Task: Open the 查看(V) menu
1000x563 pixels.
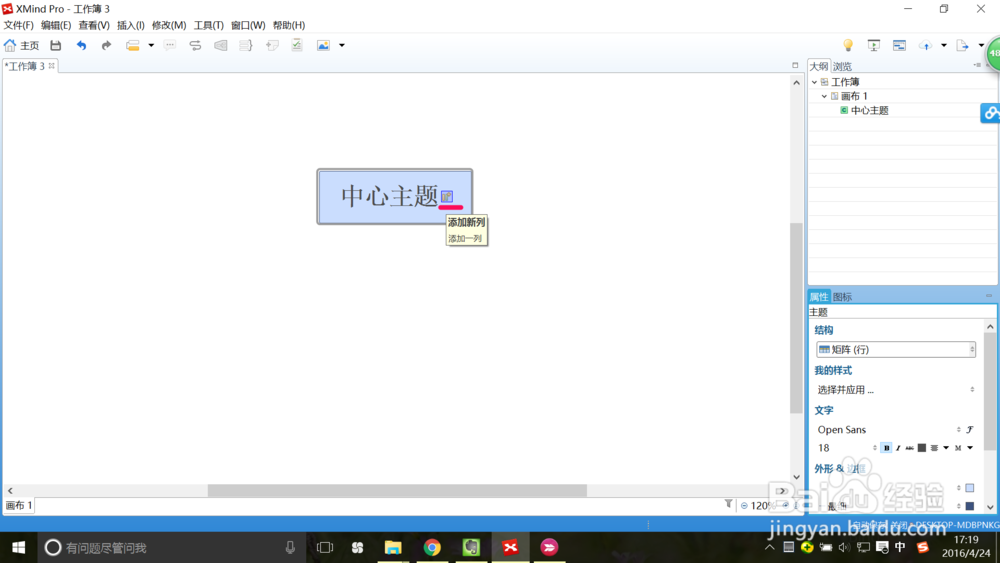Action: (94, 25)
